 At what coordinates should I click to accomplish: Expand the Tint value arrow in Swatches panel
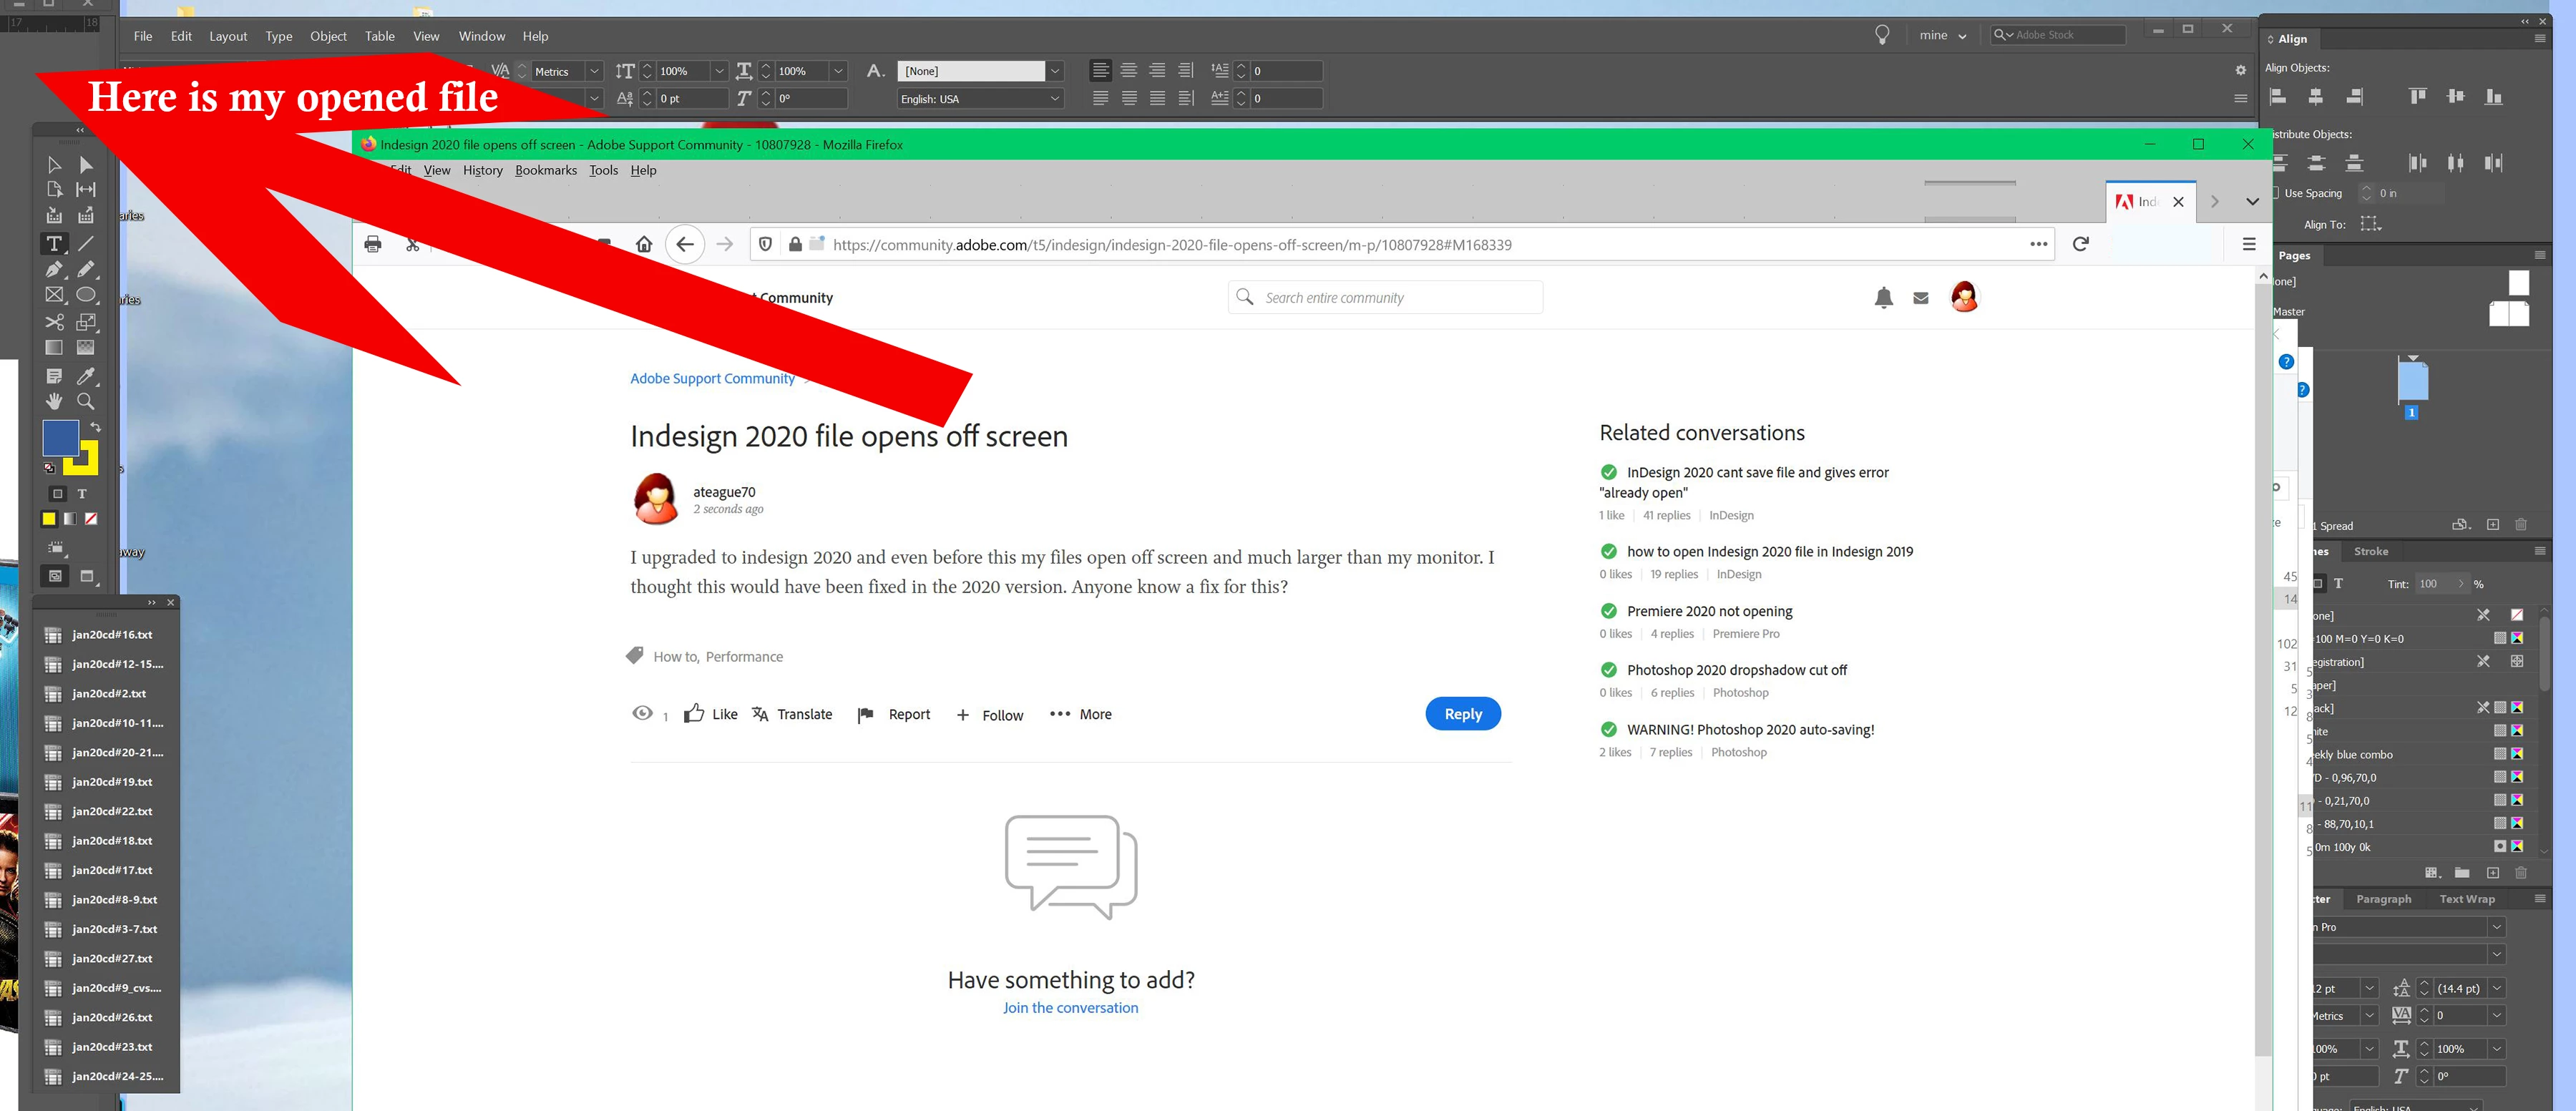[2461, 583]
